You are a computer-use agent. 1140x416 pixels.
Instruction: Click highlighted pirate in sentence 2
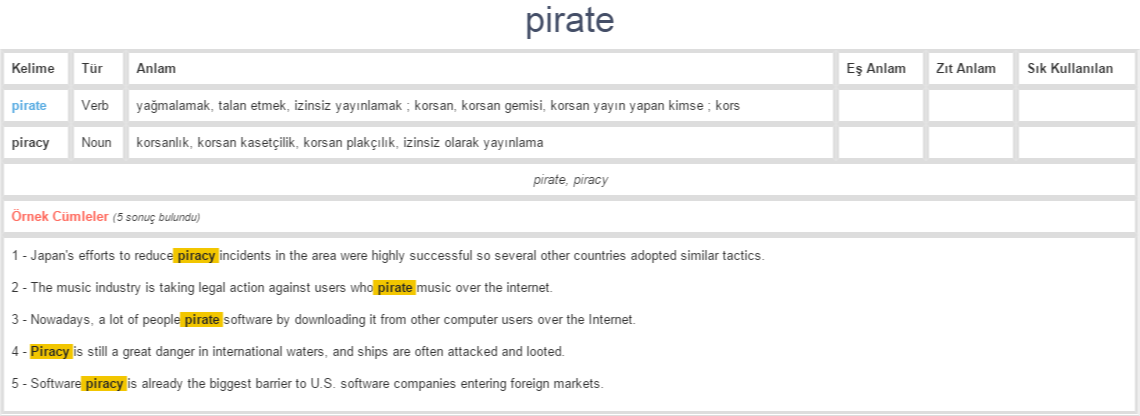click(x=395, y=287)
